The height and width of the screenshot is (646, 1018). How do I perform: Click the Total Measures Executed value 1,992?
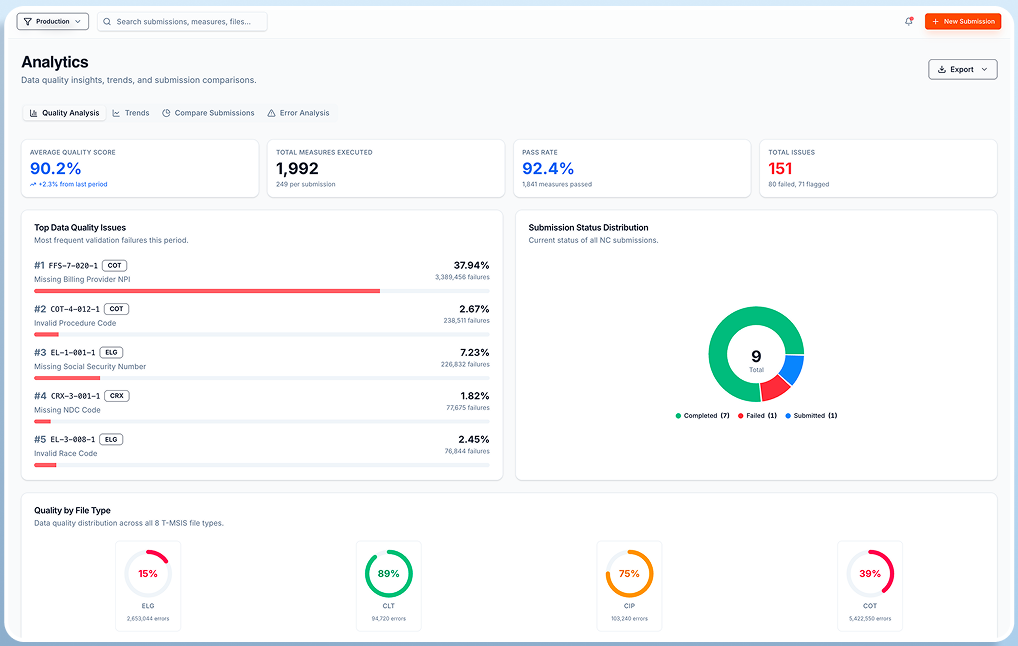tap(297, 169)
